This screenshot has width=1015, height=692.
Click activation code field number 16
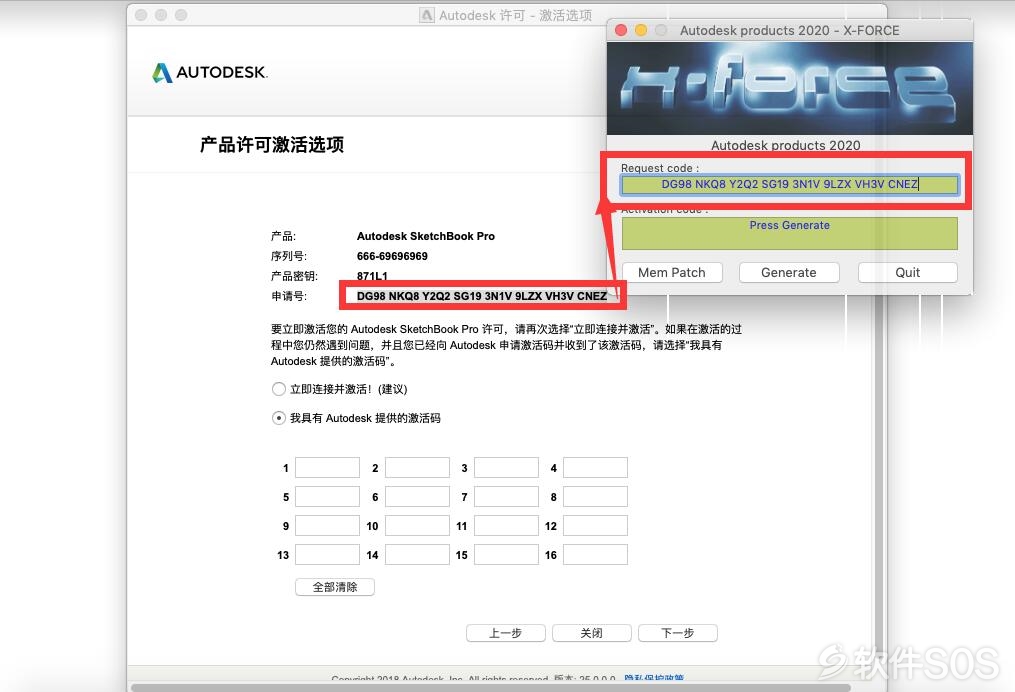click(x=596, y=555)
